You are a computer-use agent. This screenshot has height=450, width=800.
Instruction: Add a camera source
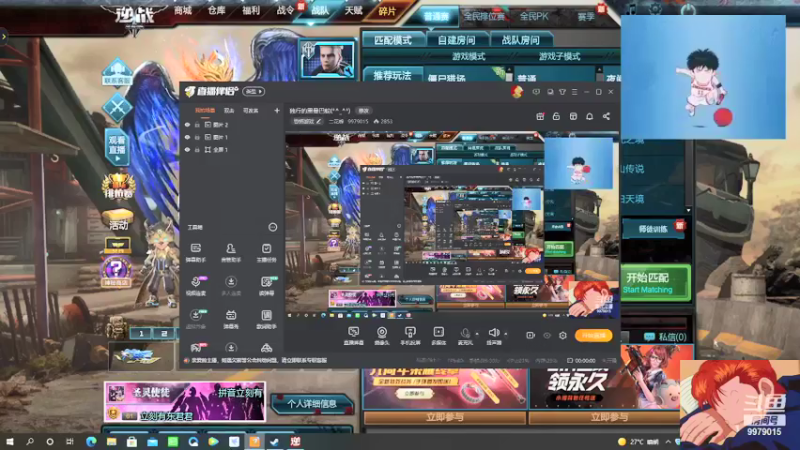pos(382,336)
